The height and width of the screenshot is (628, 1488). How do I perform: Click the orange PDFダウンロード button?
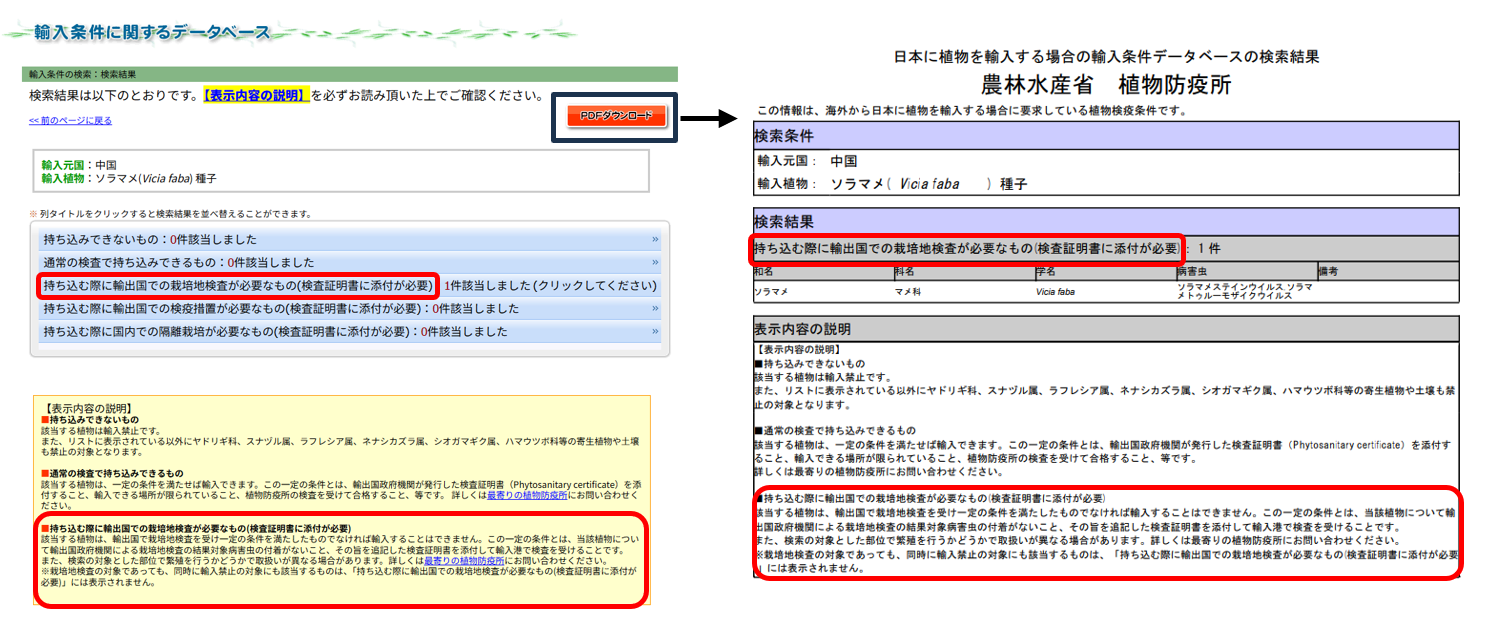[615, 117]
